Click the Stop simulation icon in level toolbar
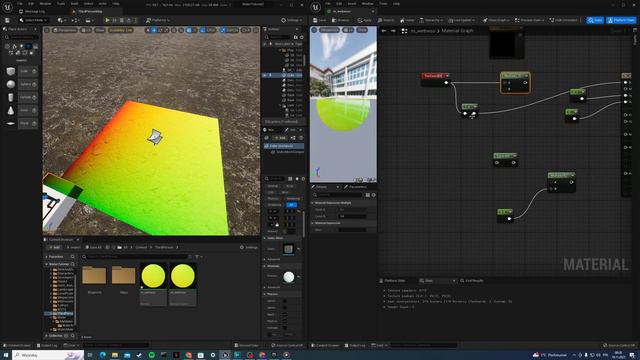 point(122,20)
